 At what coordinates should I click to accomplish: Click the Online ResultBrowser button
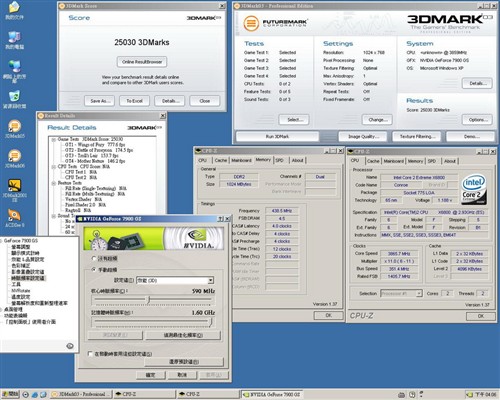coord(142,62)
